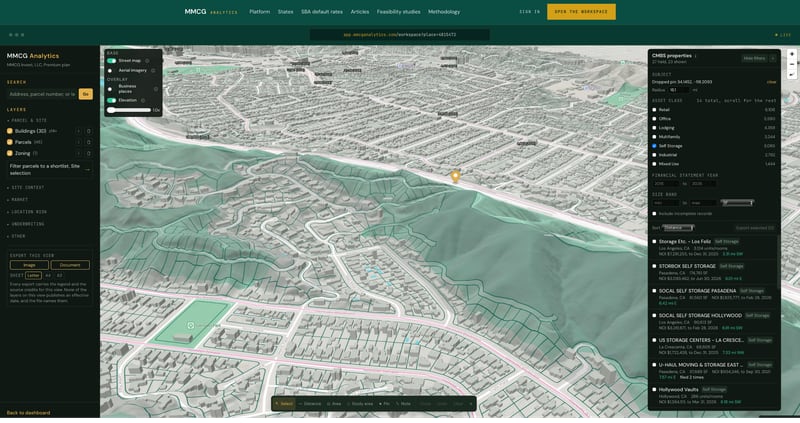Go to the Articles page
Screen dimensions: 800x423
[360, 12]
